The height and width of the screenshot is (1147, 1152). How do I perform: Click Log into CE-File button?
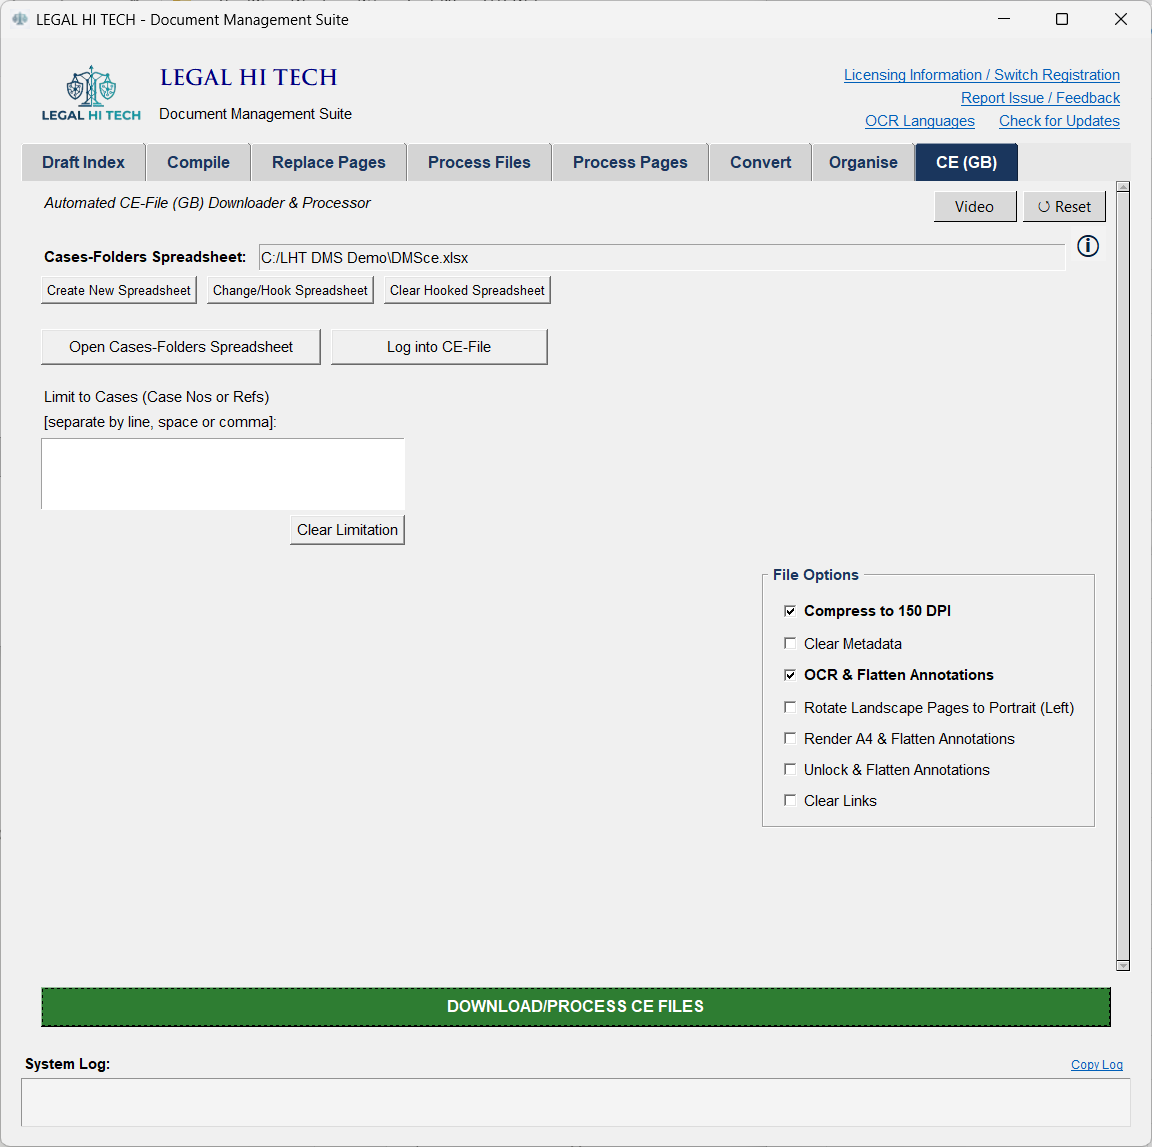(x=439, y=347)
